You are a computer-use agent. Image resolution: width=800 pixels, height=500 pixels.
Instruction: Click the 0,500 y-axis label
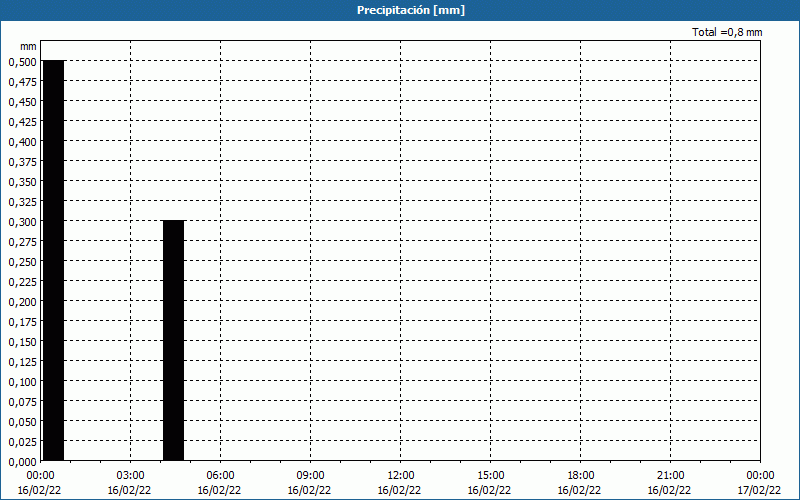(22, 62)
